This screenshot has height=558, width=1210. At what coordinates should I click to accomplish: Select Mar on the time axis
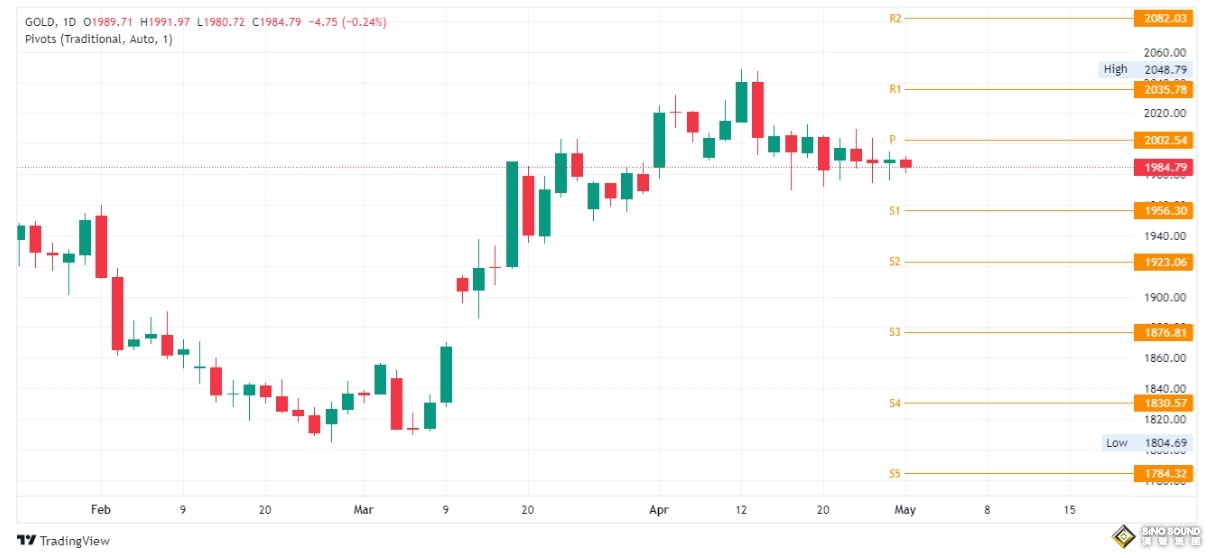click(364, 509)
